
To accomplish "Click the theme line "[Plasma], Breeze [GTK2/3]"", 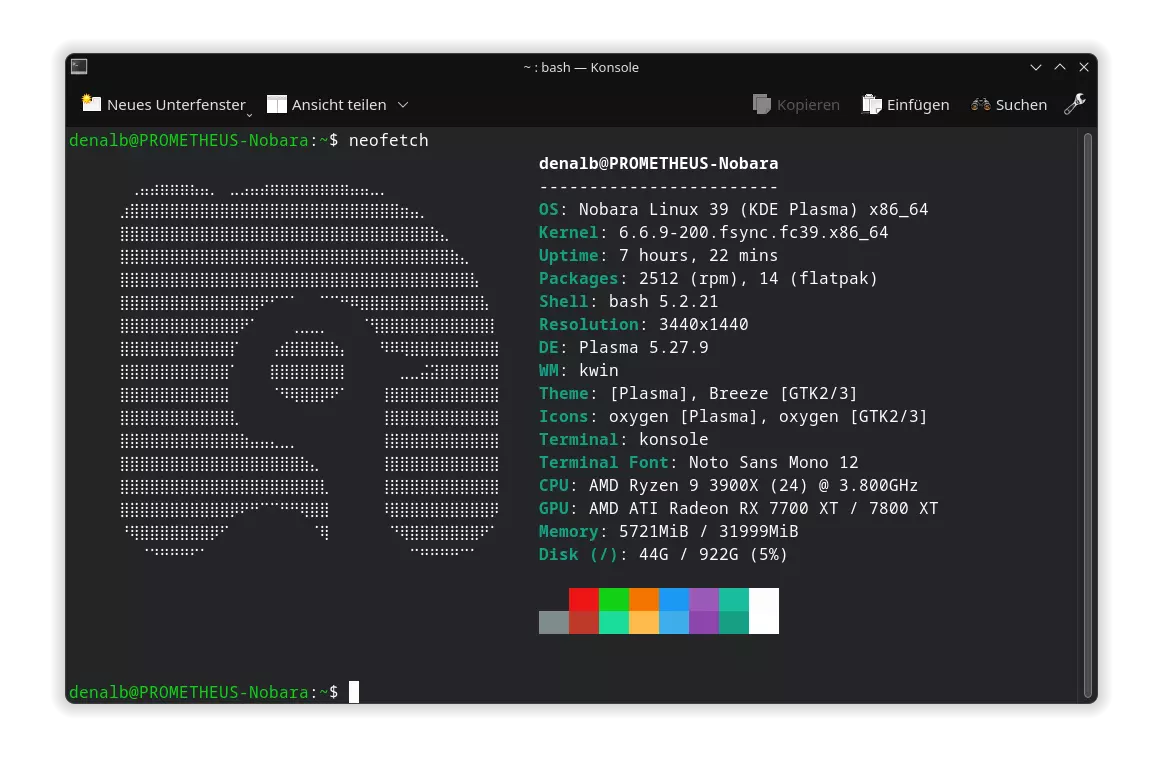I will tap(734, 393).
